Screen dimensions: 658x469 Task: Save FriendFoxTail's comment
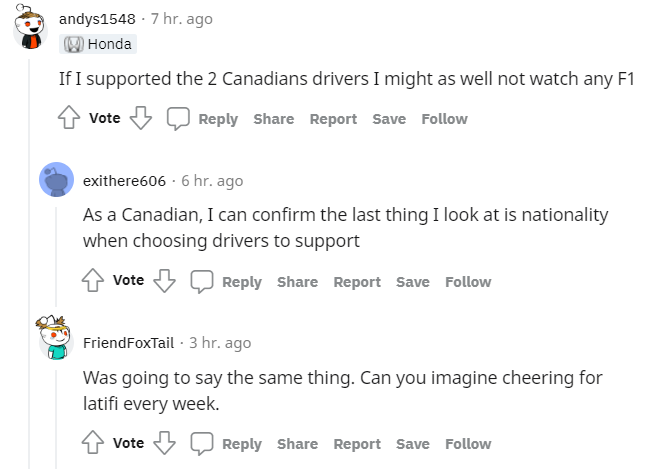412,444
